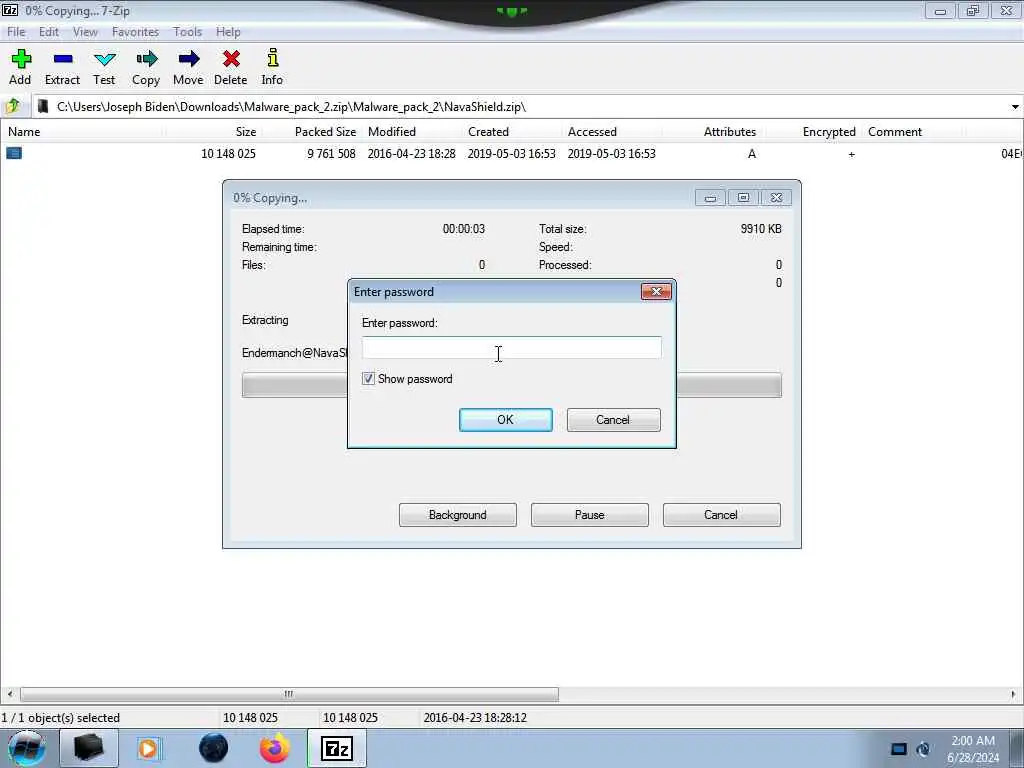Click the horizontal scrollbar thumb
1024x768 pixels.
pos(289,694)
